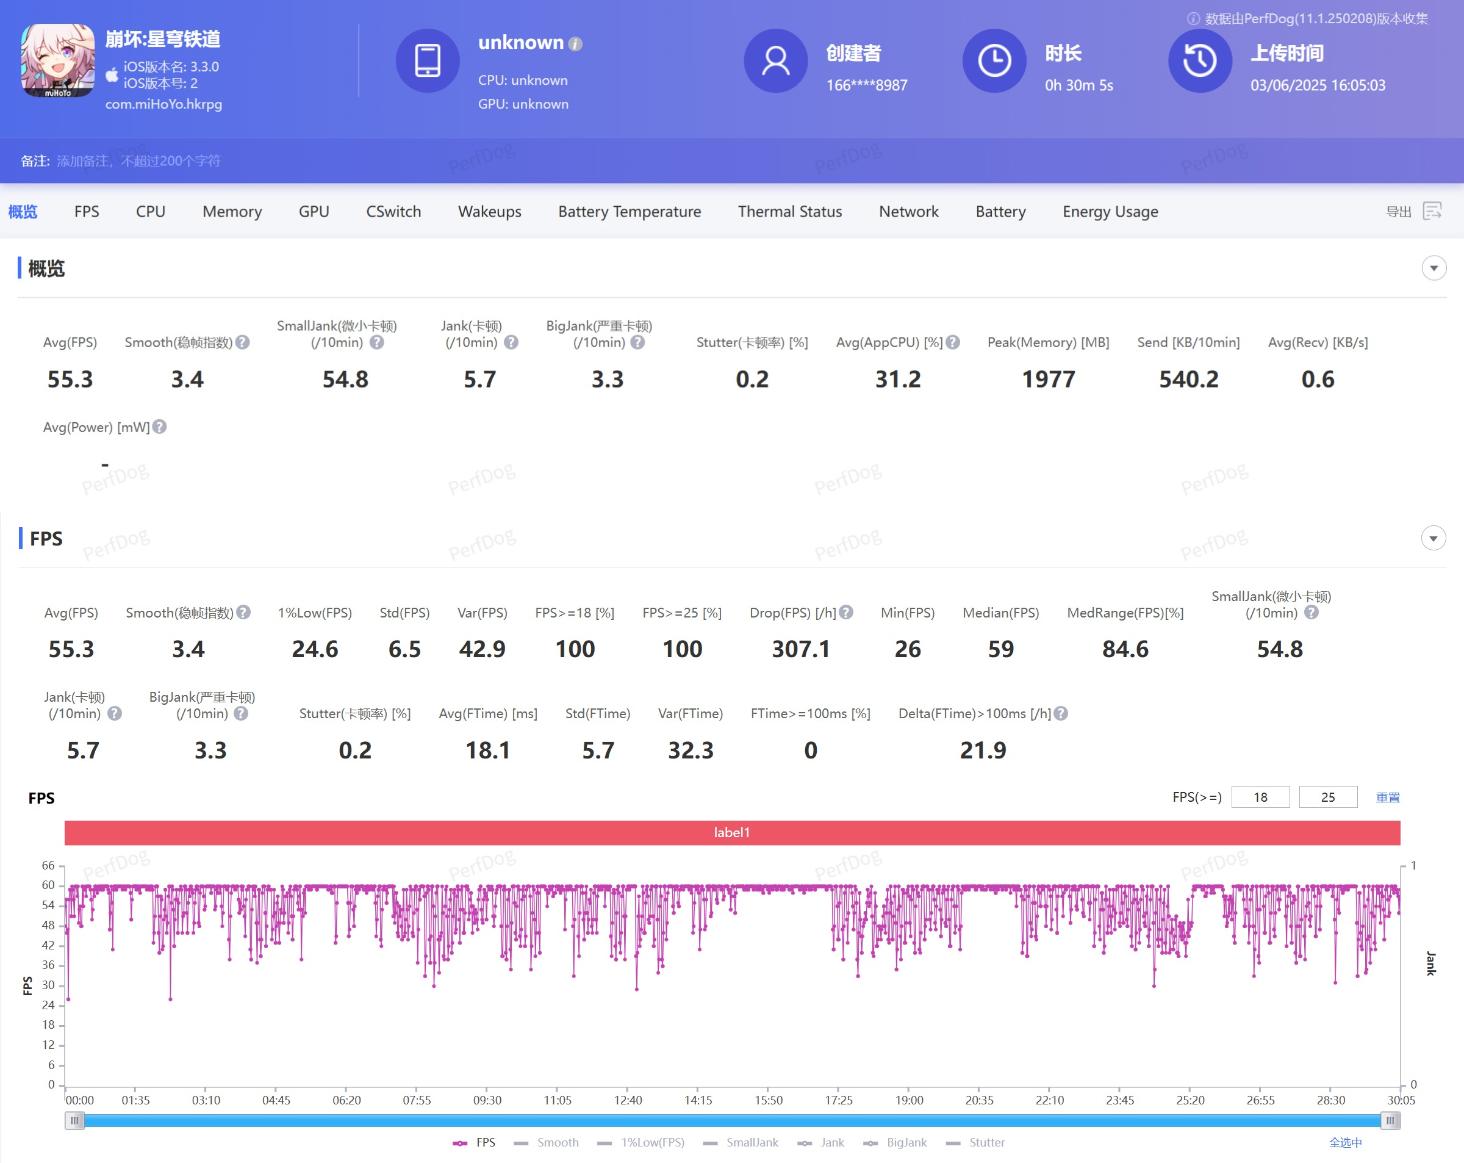Open the CSwitch tab
Image resolution: width=1464 pixels, height=1163 pixels.
[x=394, y=211]
